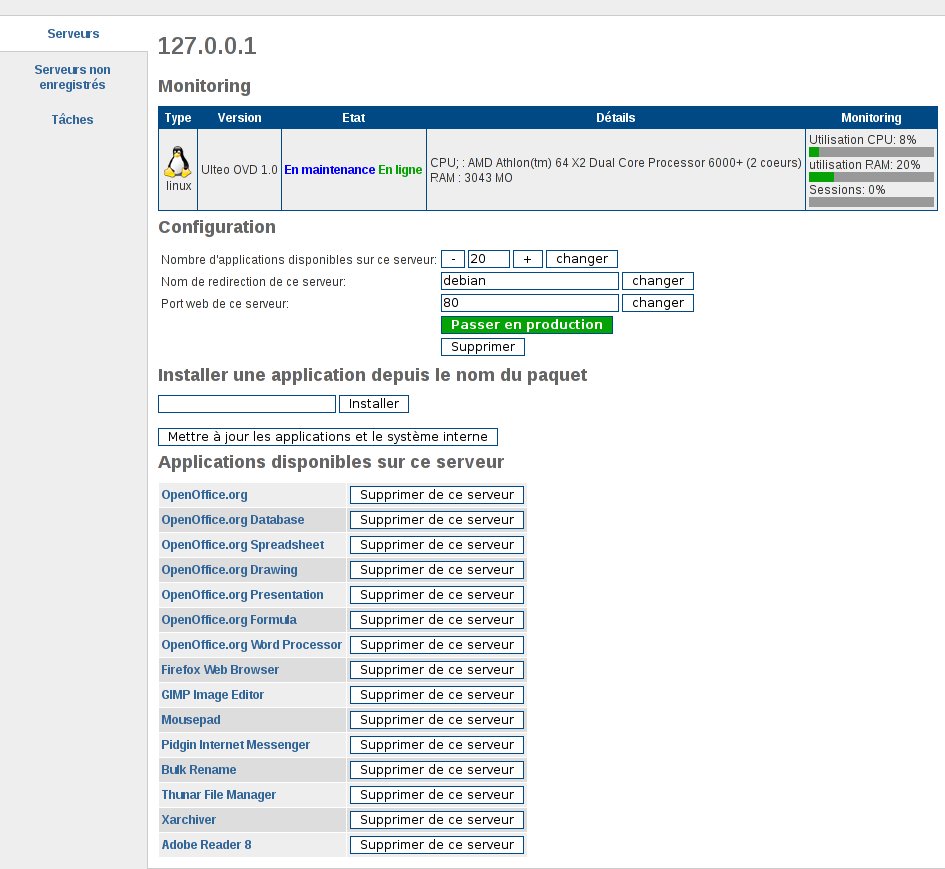Focus the package name input field

(246, 404)
